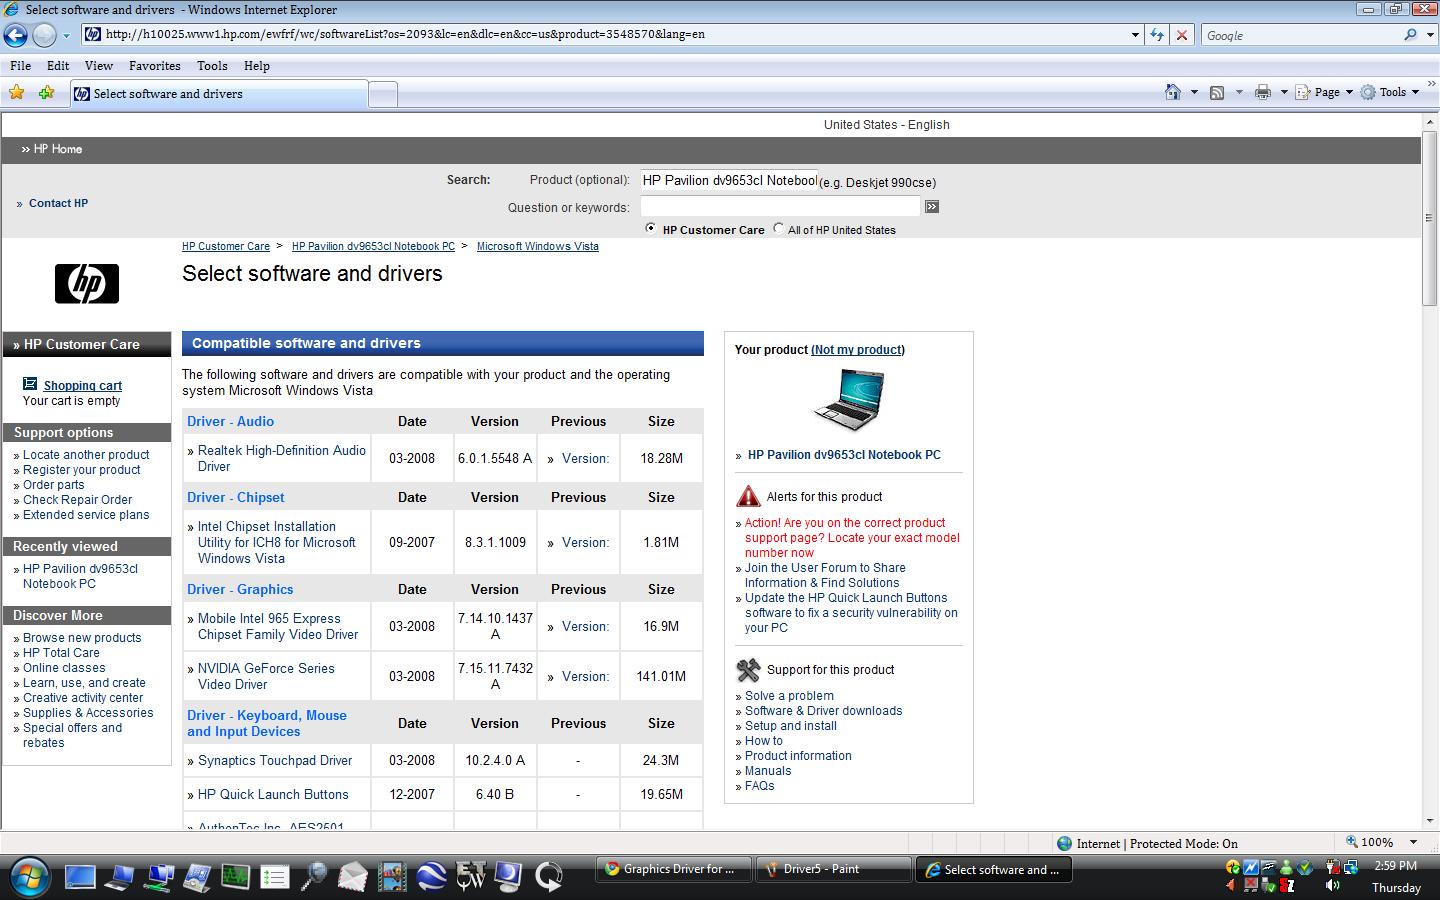Click the search go arrow button
Screen dimensions: 1440x900
point(932,207)
